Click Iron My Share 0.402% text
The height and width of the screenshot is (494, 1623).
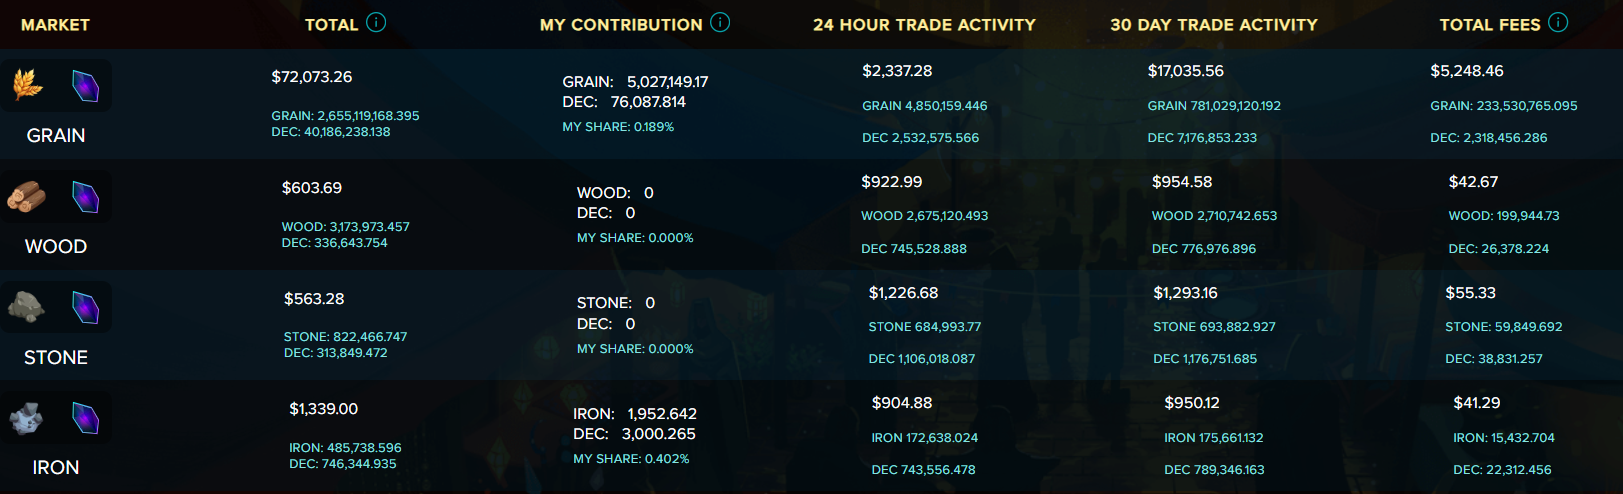pos(631,459)
